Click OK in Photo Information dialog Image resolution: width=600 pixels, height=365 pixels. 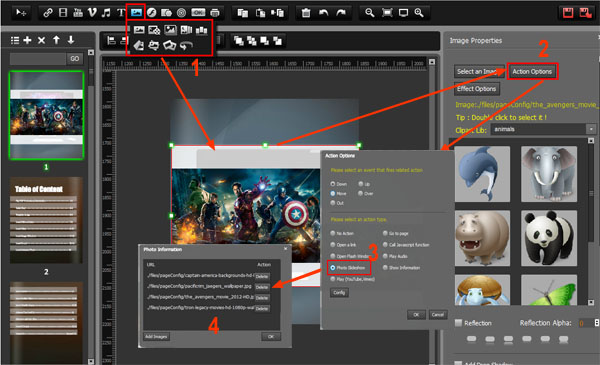(x=271, y=337)
